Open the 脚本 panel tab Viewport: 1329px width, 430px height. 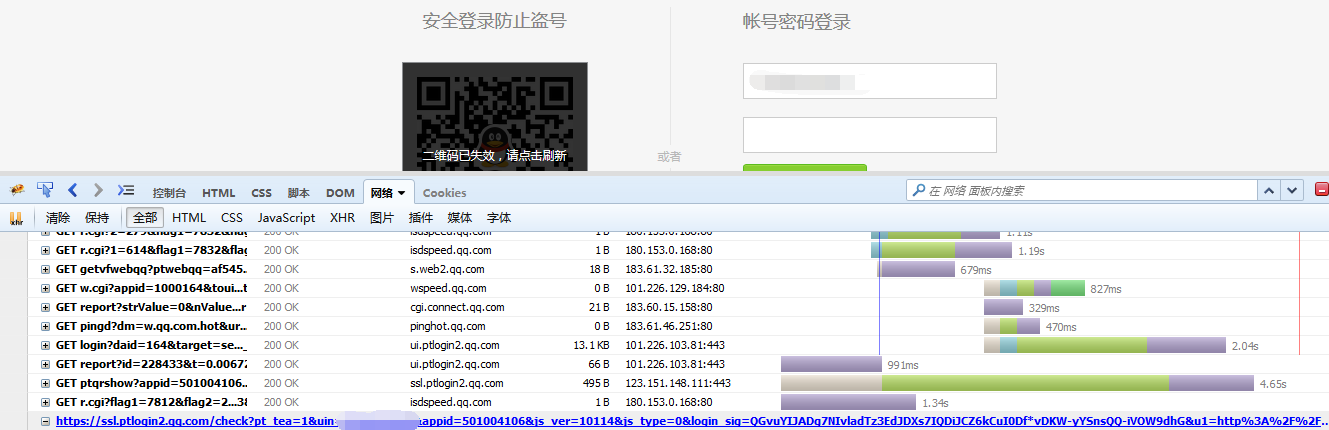pos(299,193)
